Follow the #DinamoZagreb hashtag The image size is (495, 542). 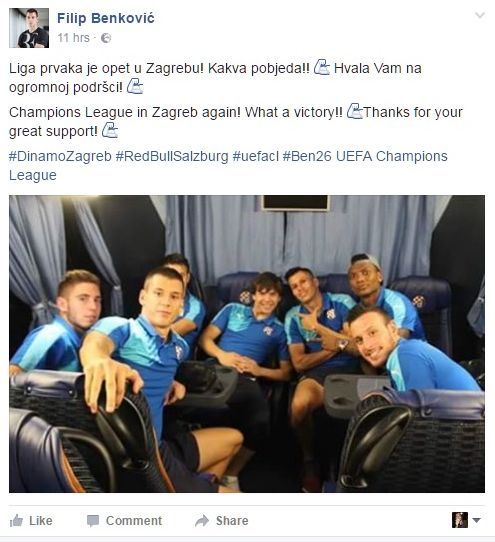pyautogui.click(x=60, y=156)
